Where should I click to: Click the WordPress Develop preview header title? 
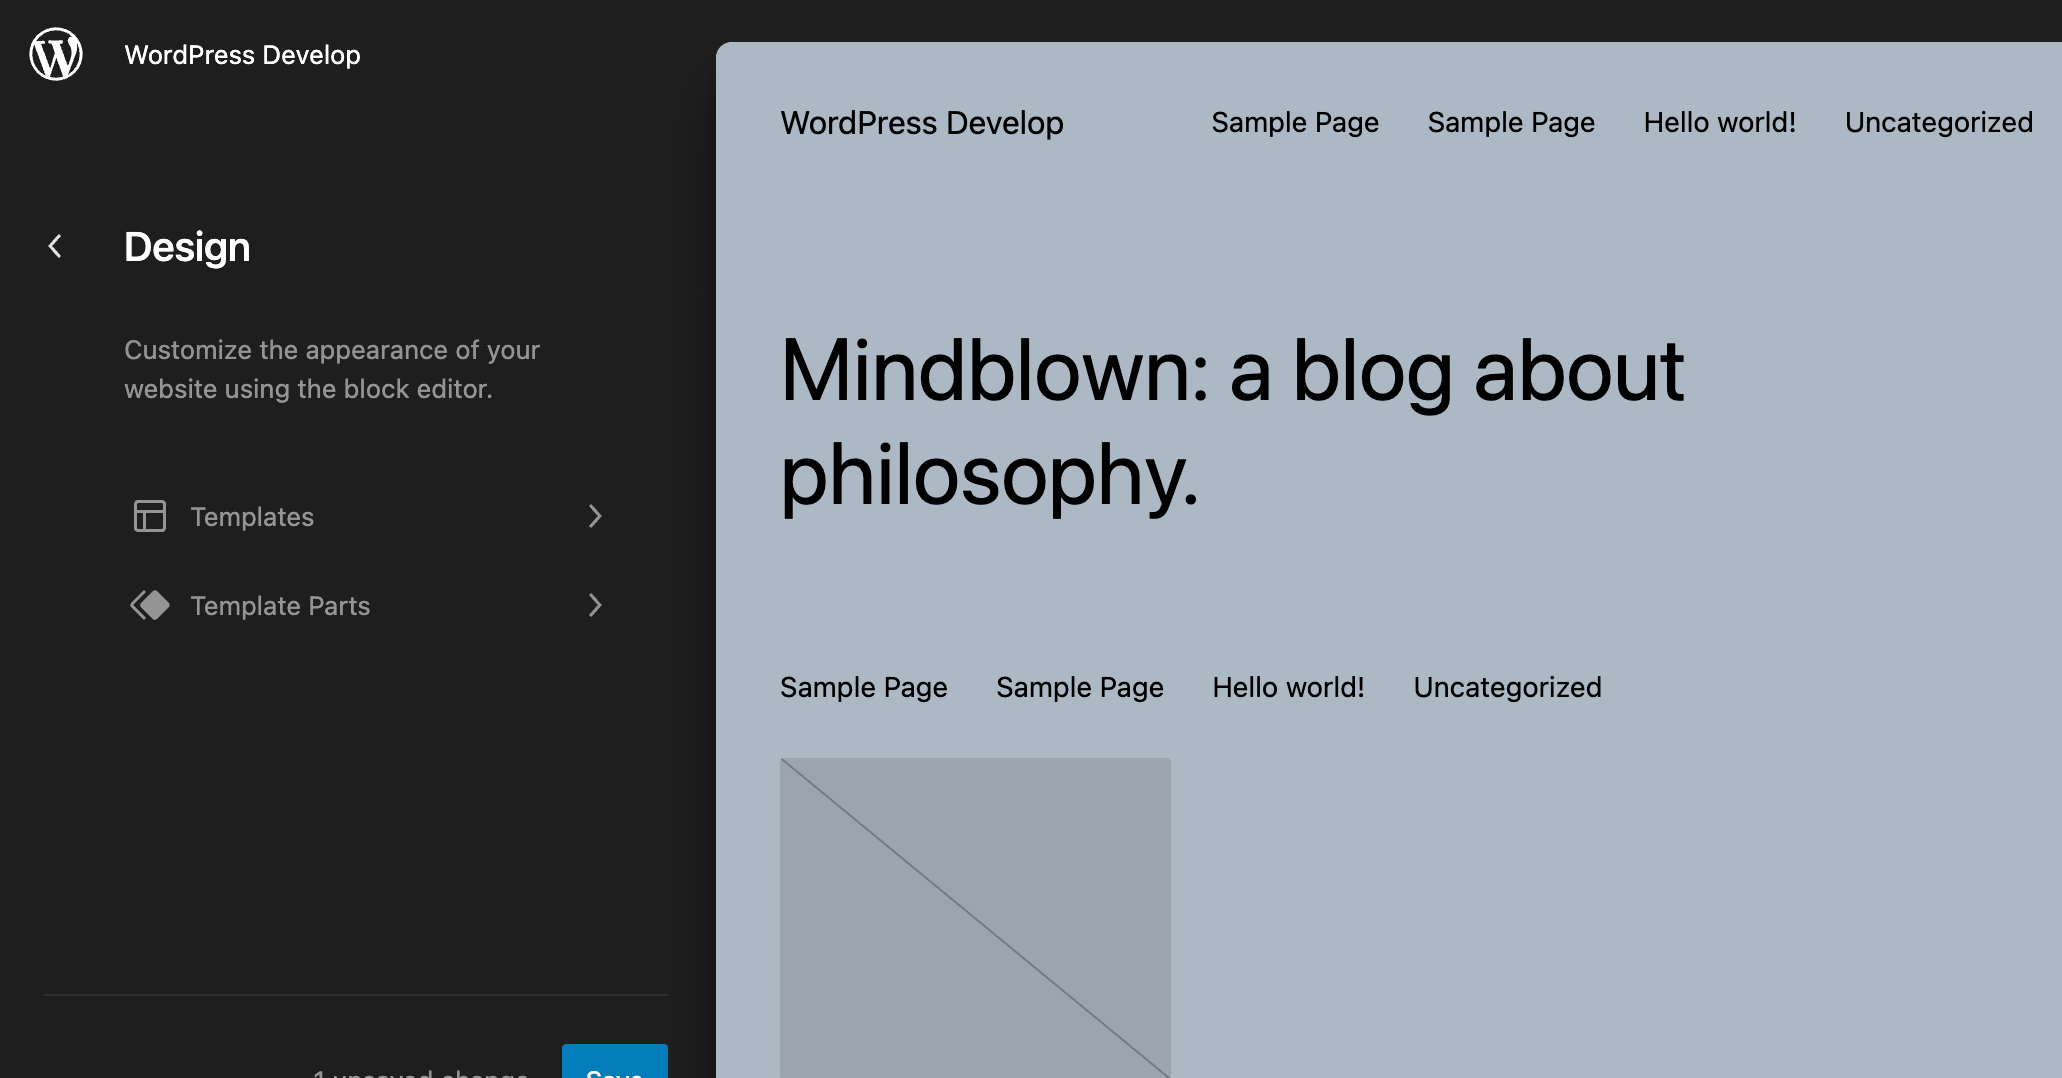922,123
